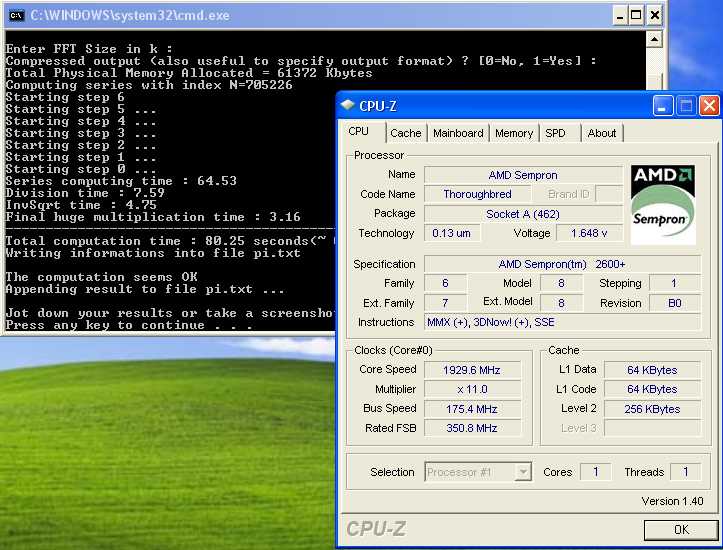This screenshot has height=550, width=723.
Task: Click the AMD Sempron logo image
Action: coord(663,205)
